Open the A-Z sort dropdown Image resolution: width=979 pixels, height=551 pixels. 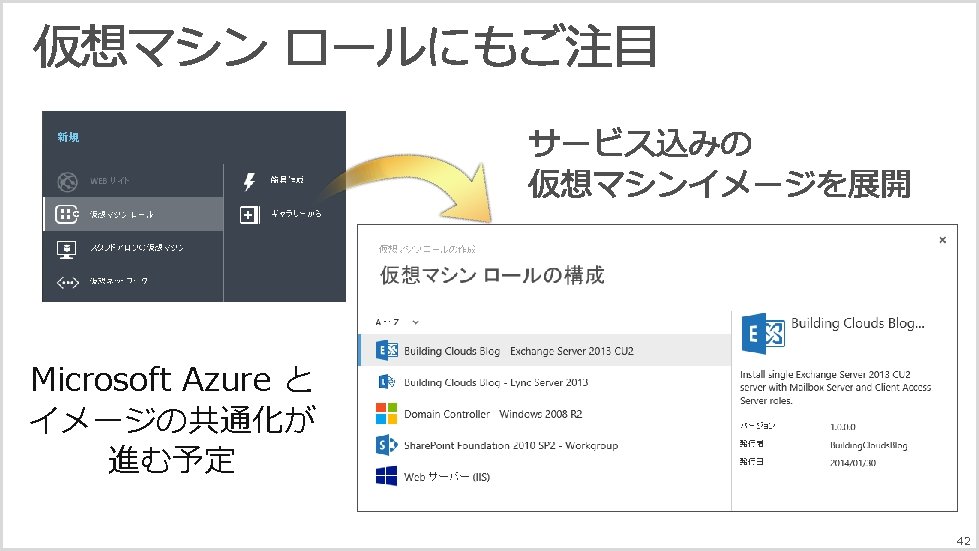point(397,322)
